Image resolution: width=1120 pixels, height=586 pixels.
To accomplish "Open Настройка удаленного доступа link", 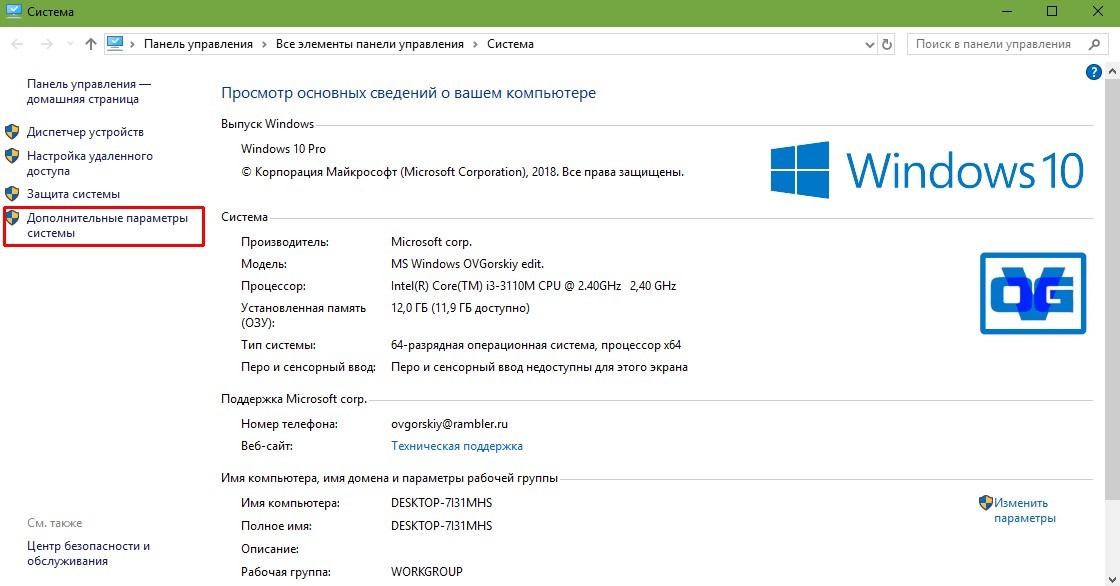I will coord(90,163).
